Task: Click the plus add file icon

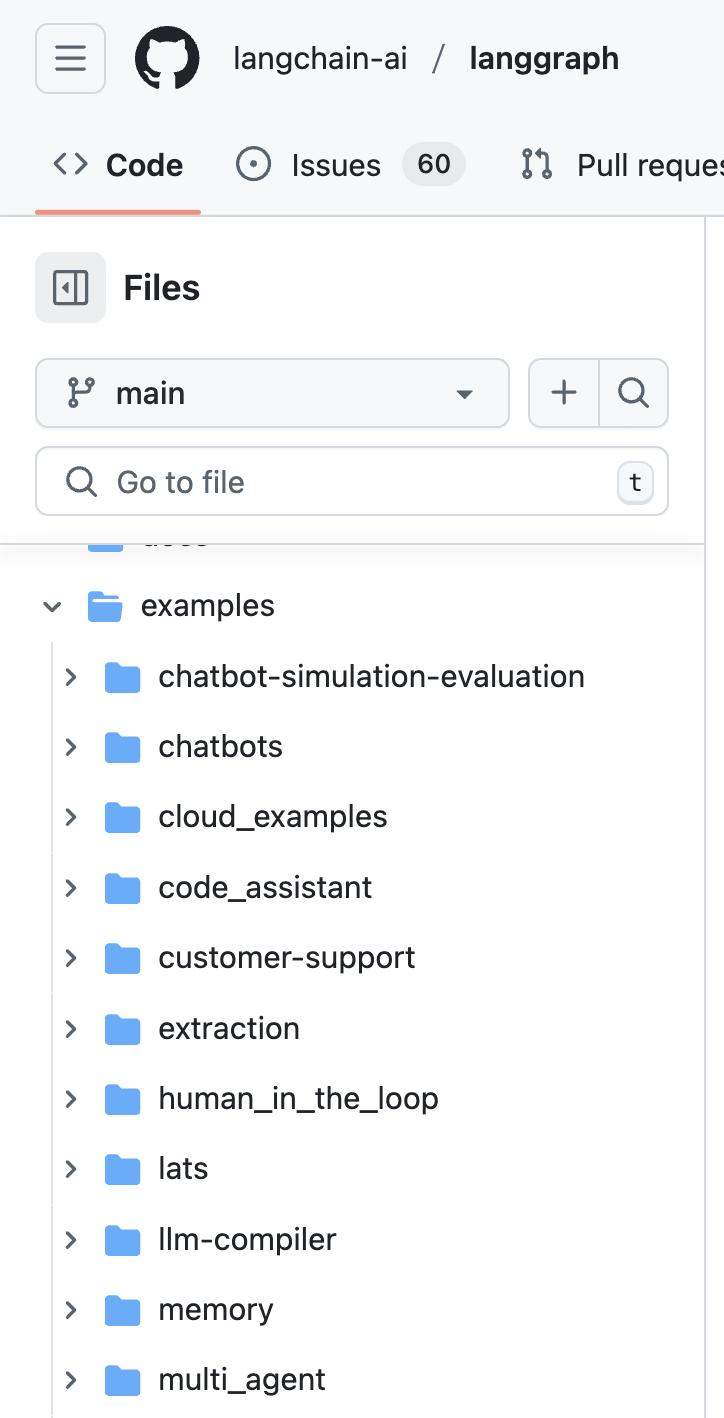Action: pos(564,393)
